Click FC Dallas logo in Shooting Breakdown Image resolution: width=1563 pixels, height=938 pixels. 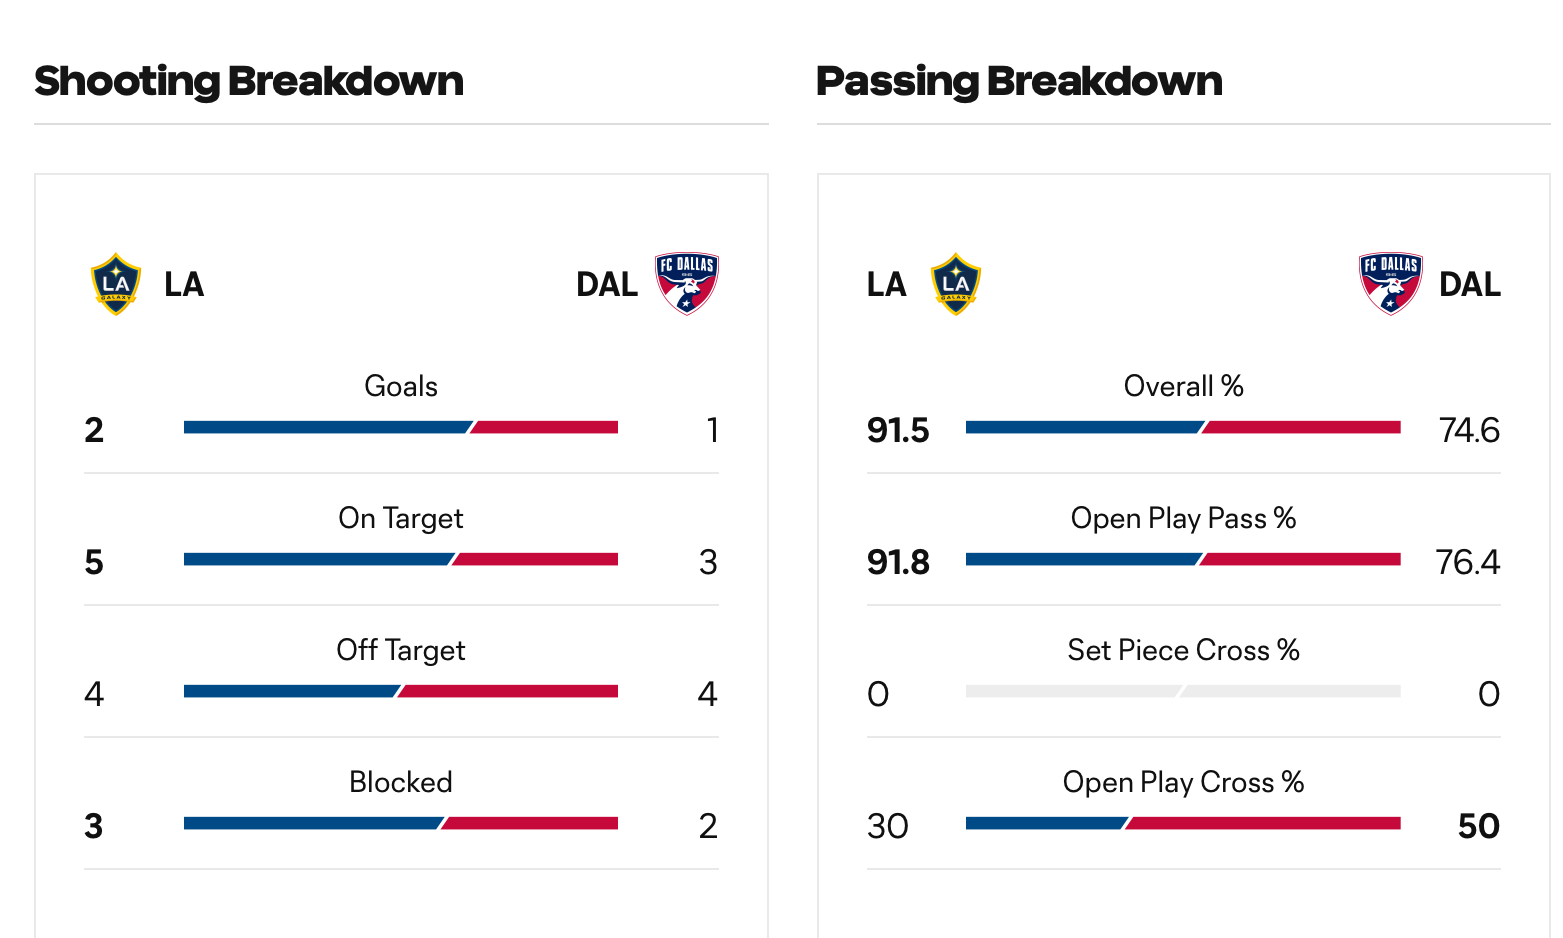(x=687, y=284)
